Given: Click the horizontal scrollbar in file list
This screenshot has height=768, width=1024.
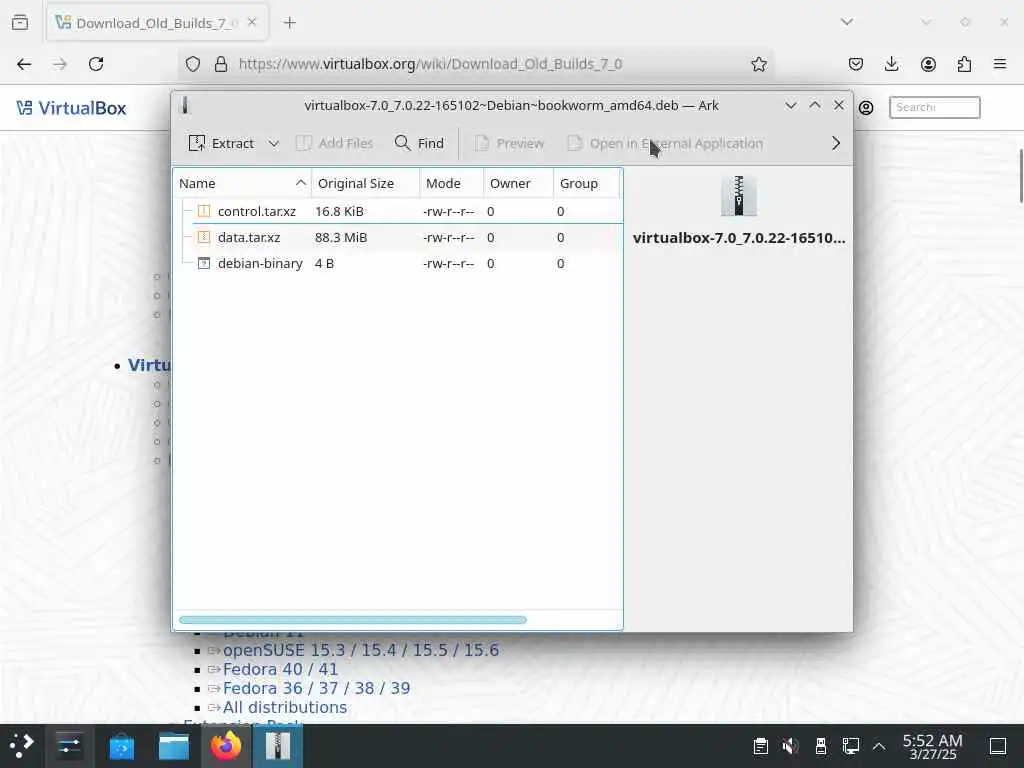Looking at the screenshot, I should pos(353,620).
